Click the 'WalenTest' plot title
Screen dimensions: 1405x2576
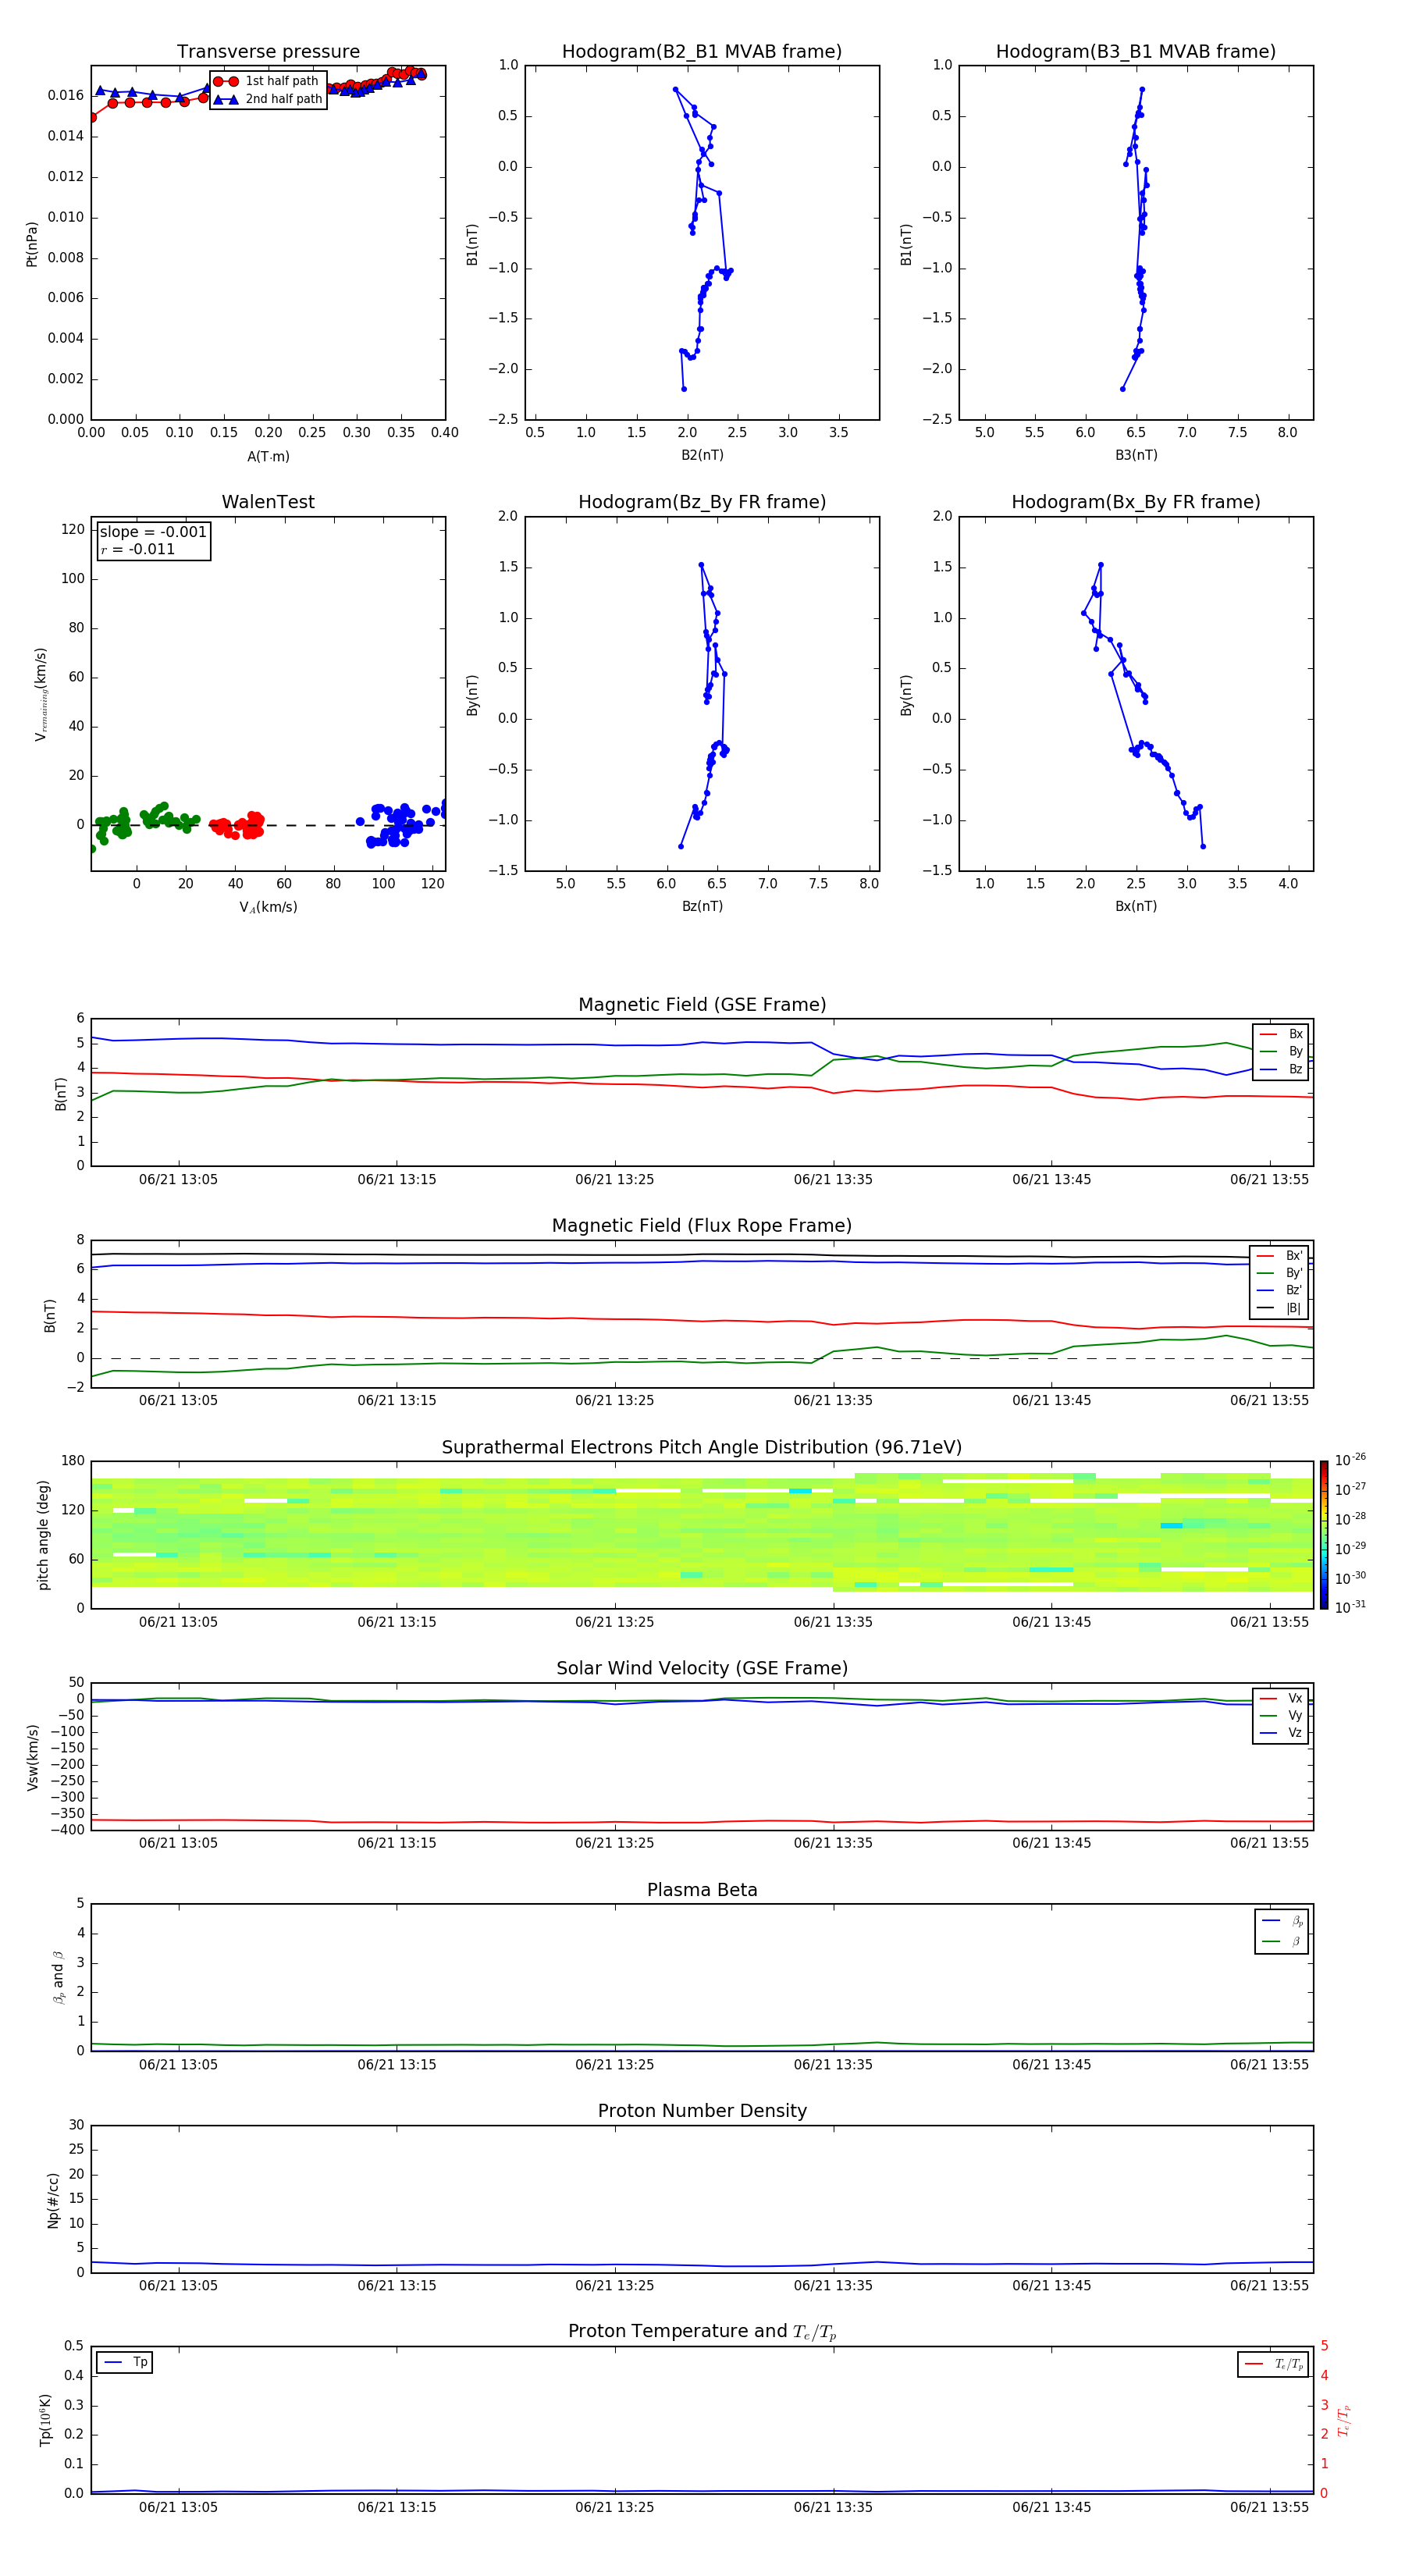(268, 502)
